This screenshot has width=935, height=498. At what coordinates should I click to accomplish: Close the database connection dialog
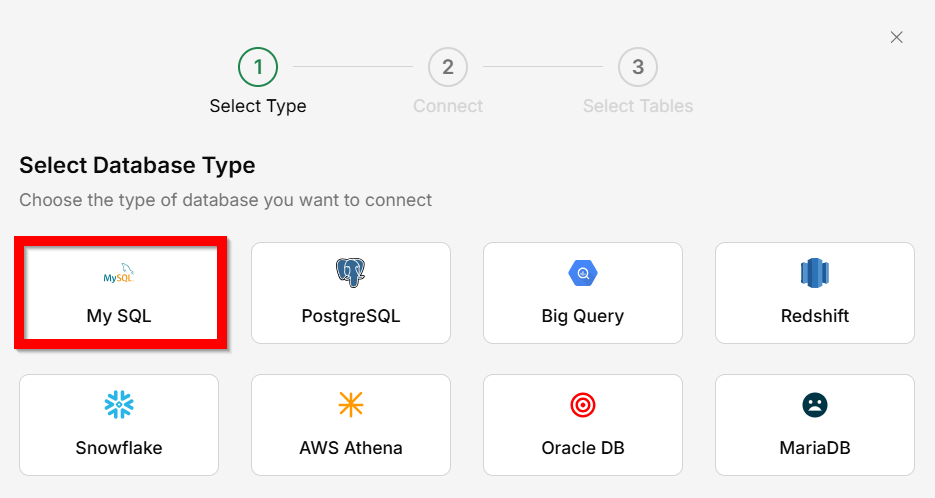[896, 37]
